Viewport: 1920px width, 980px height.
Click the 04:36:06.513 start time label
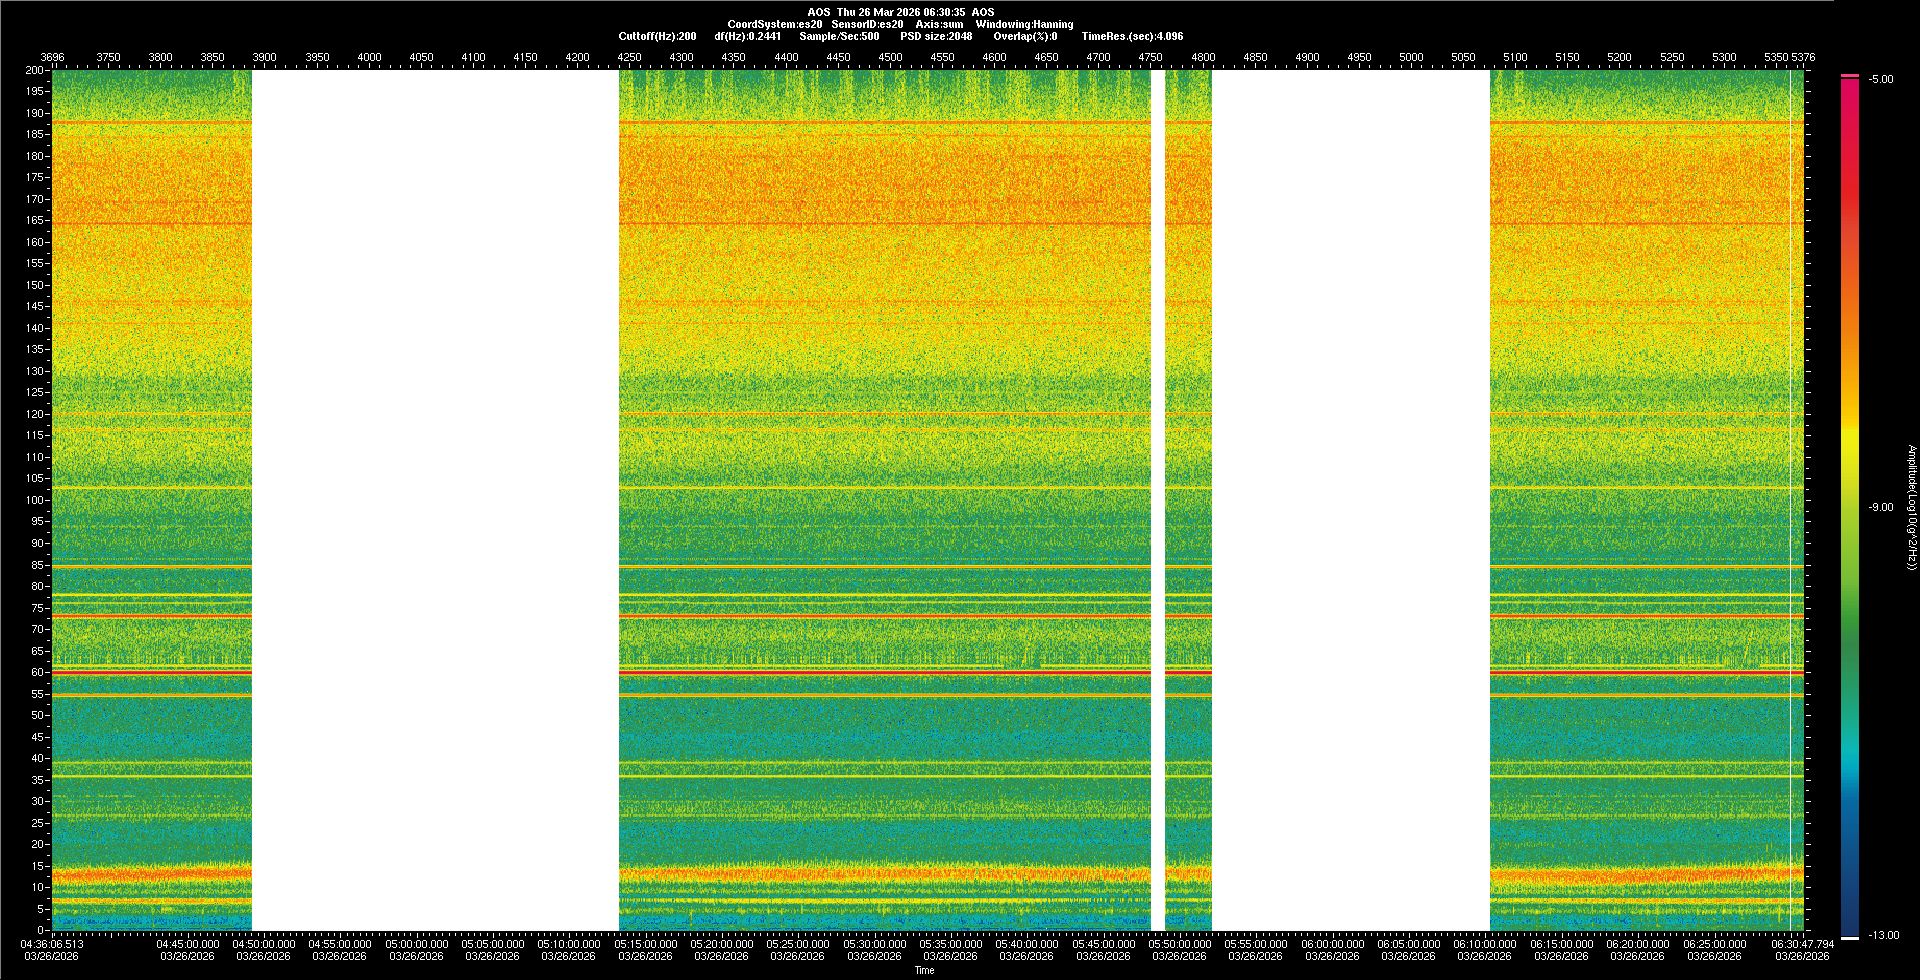(53, 943)
